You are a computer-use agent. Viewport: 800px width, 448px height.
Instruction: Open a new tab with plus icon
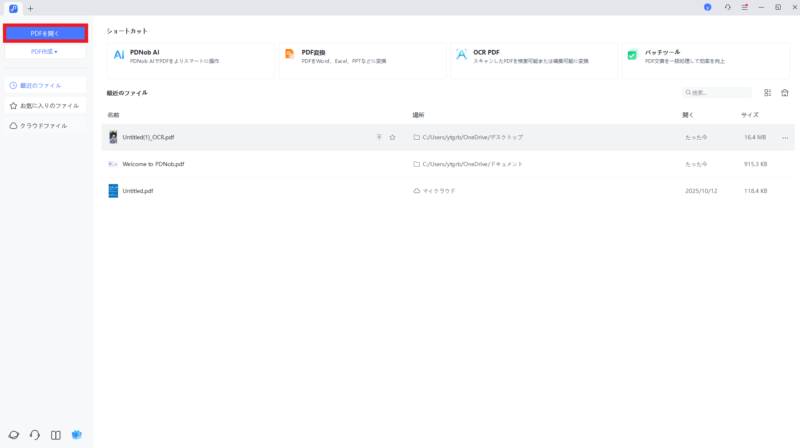pos(30,8)
